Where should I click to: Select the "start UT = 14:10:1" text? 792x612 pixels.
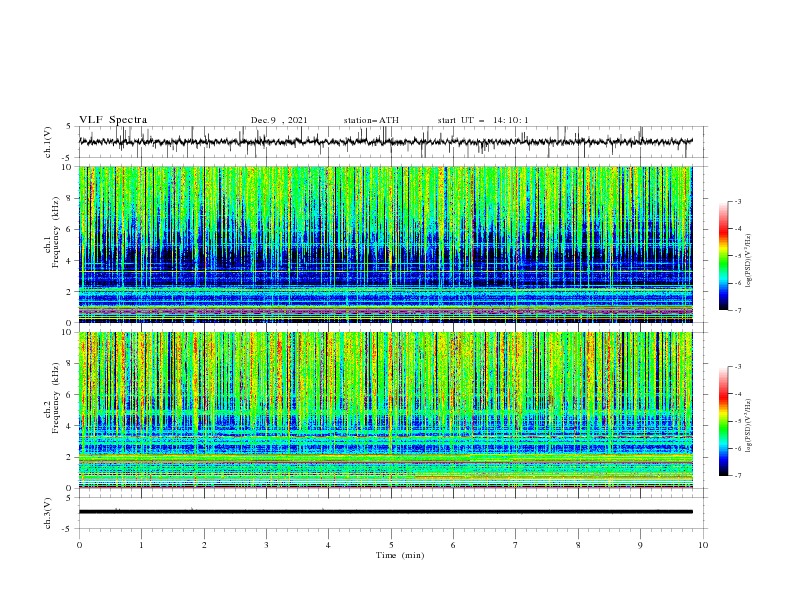pyautogui.click(x=483, y=120)
